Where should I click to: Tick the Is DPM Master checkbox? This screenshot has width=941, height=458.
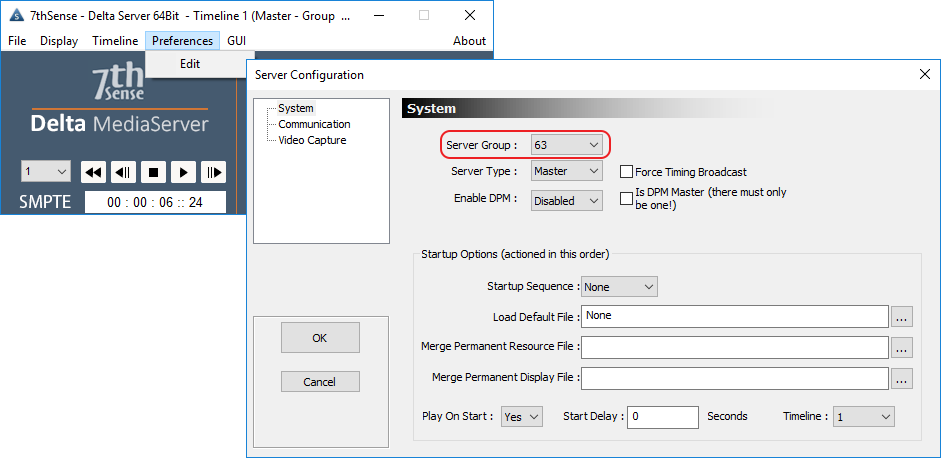click(627, 199)
